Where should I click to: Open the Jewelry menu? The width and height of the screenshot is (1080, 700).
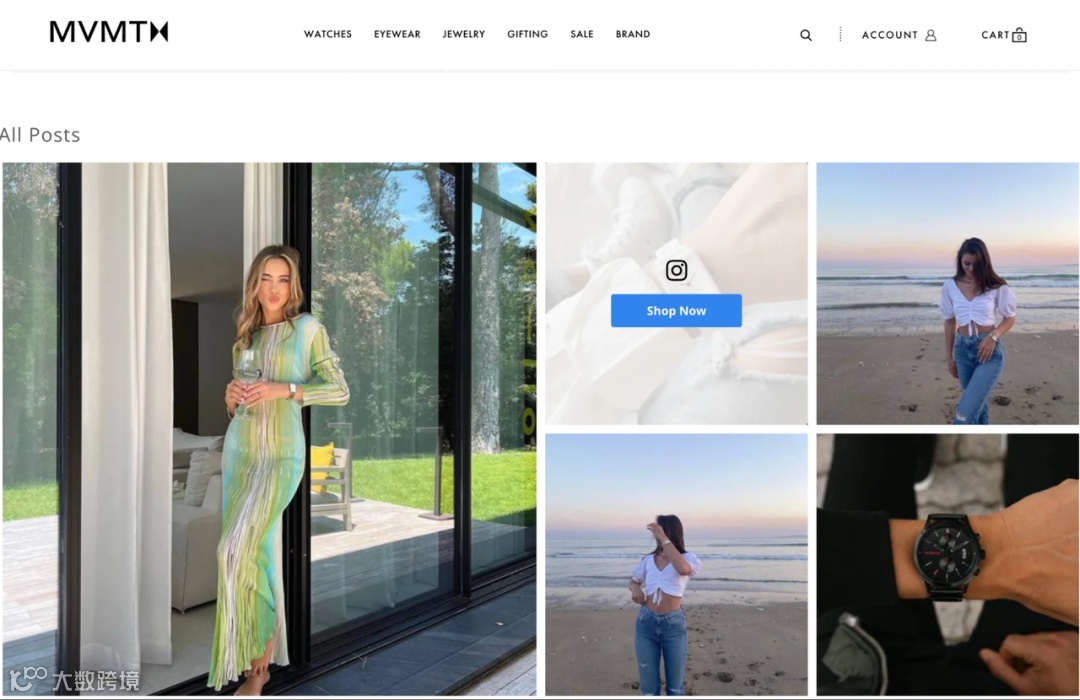[x=464, y=34]
